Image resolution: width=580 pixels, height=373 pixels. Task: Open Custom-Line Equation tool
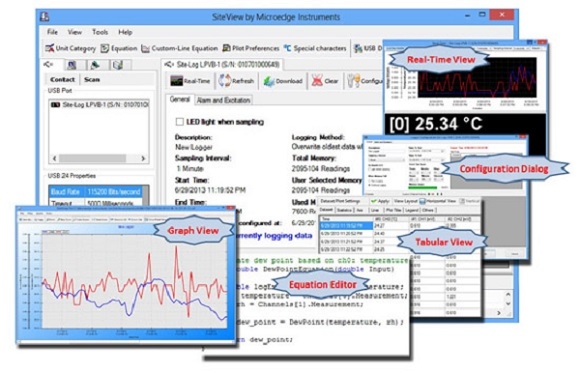pyautogui.click(x=180, y=48)
